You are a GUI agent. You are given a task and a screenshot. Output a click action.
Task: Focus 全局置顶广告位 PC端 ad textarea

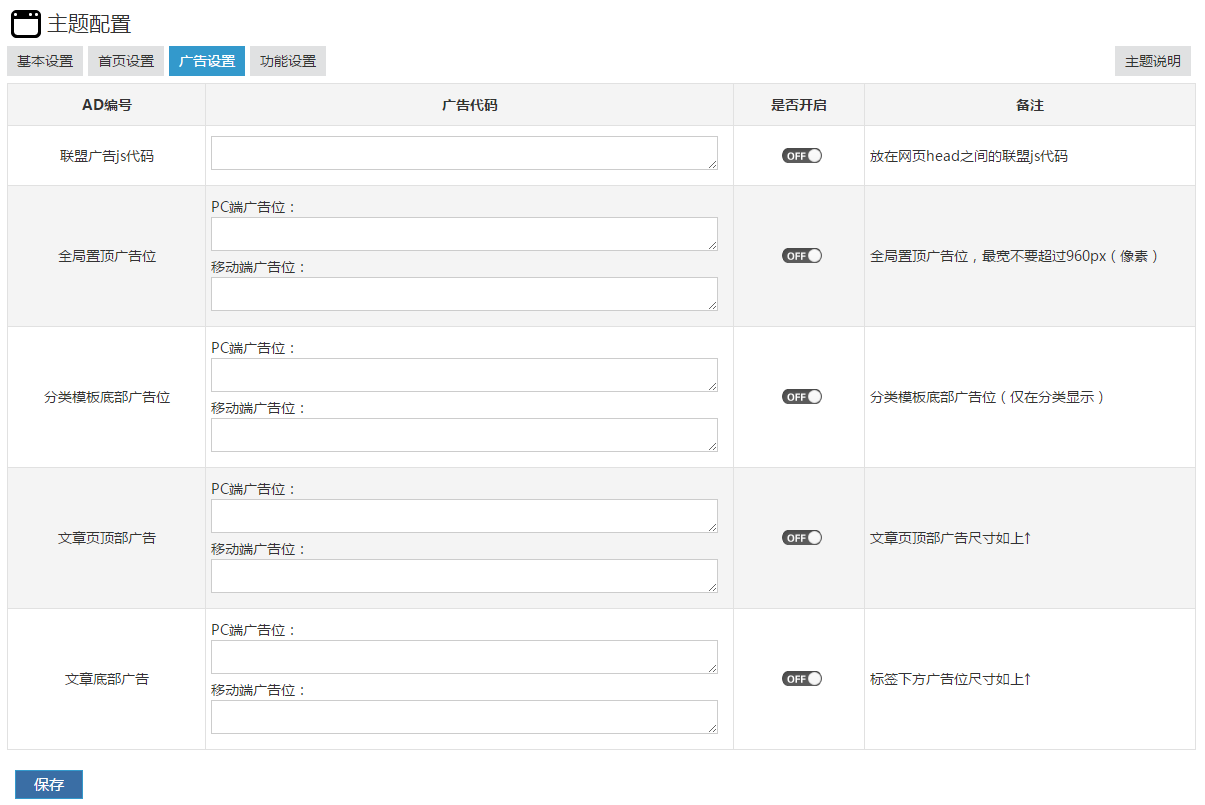464,234
